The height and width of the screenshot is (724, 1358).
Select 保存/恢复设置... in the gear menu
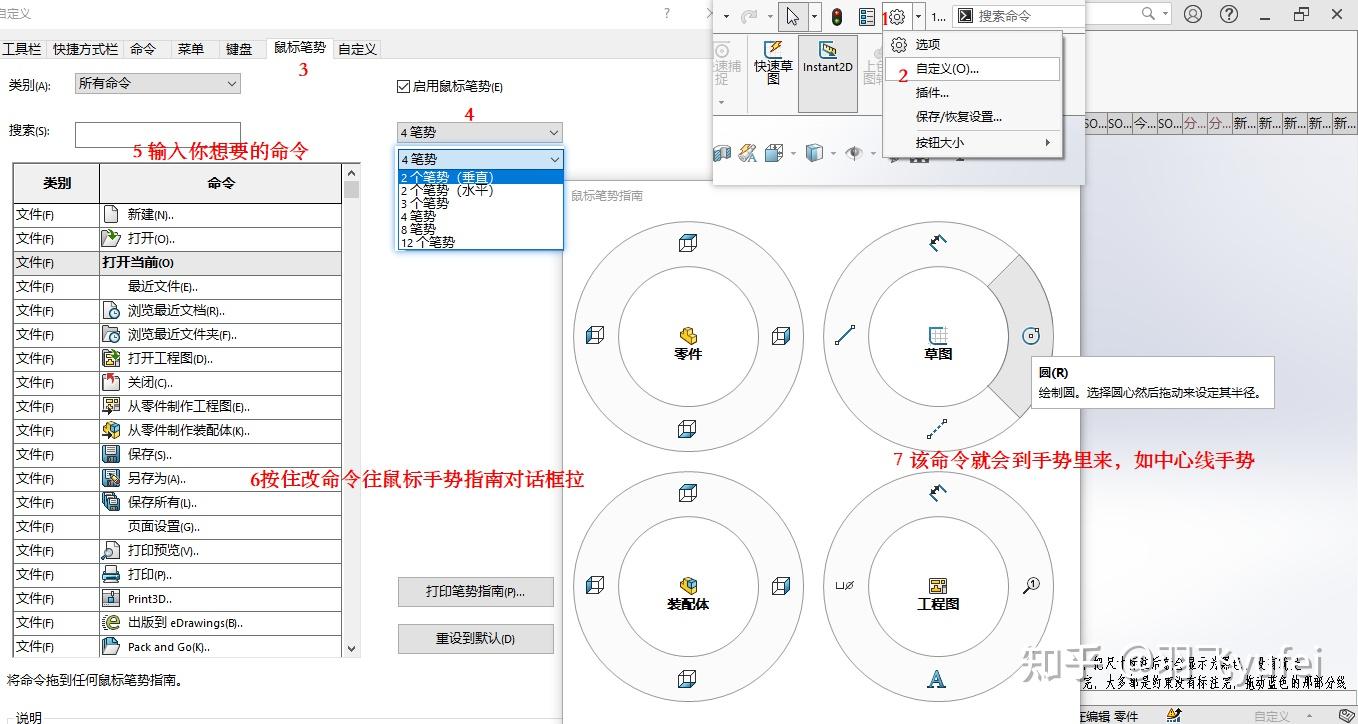972,117
